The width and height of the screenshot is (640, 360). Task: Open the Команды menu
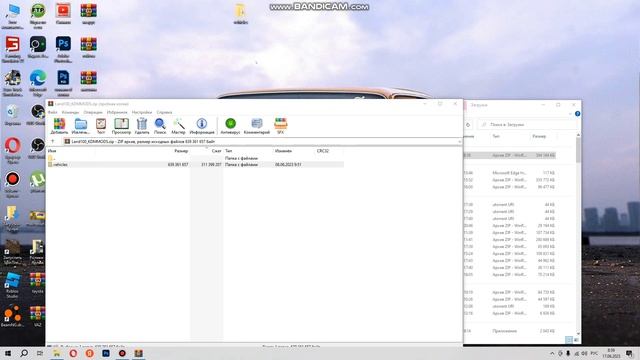tap(70, 112)
